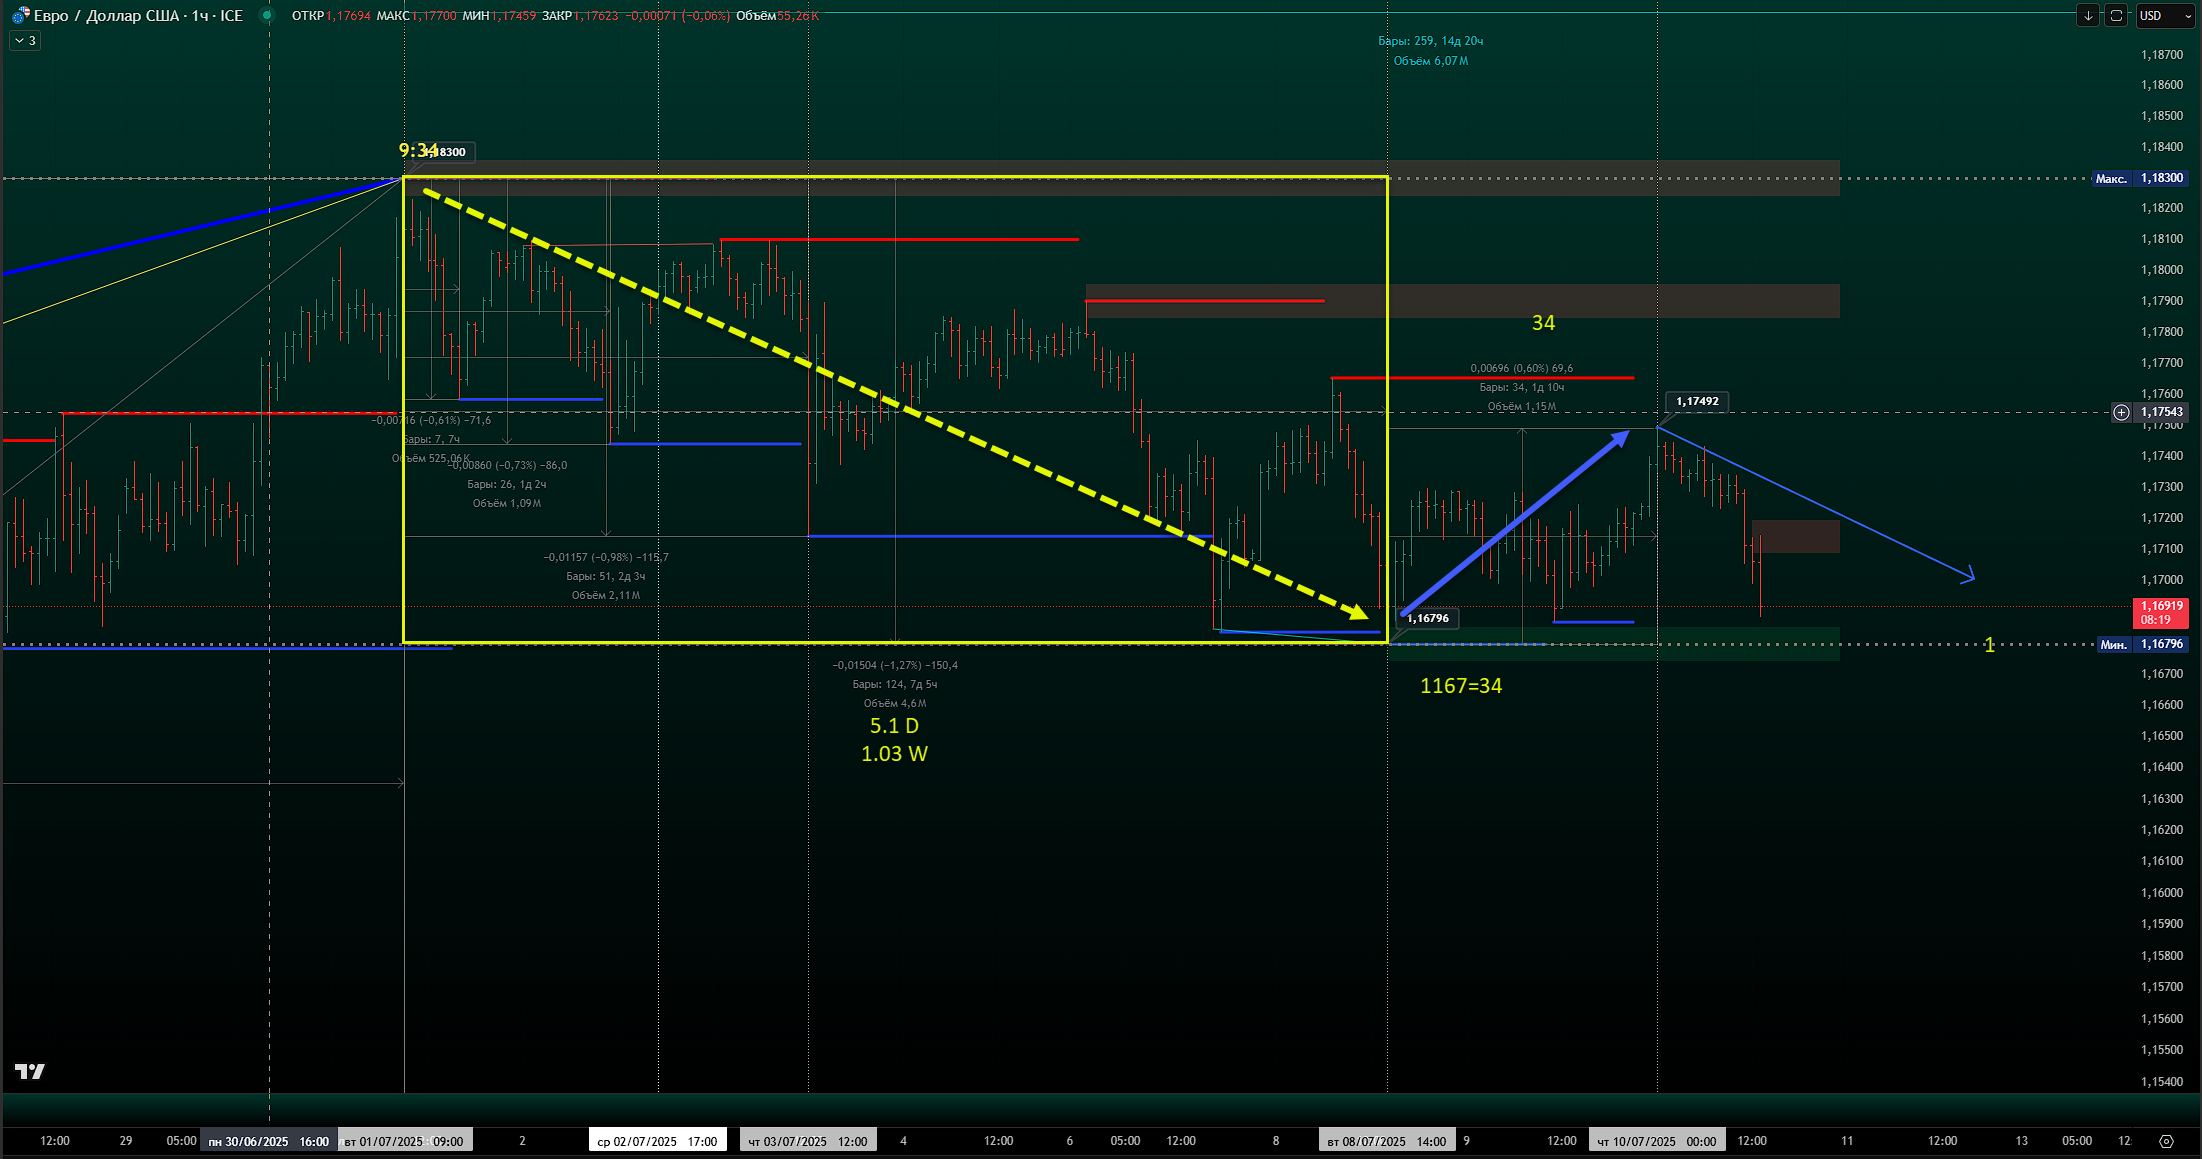Click the green market status dot
2202x1159 pixels.
tap(266, 15)
